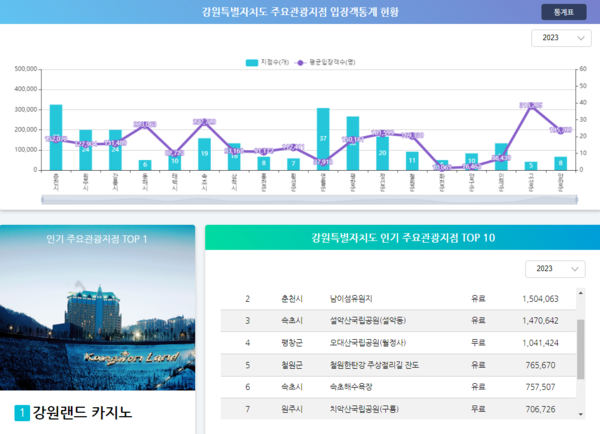Screen dimensions: 600x434
Task: Click the bar labeled 19 in chart
Action: [x=204, y=153]
